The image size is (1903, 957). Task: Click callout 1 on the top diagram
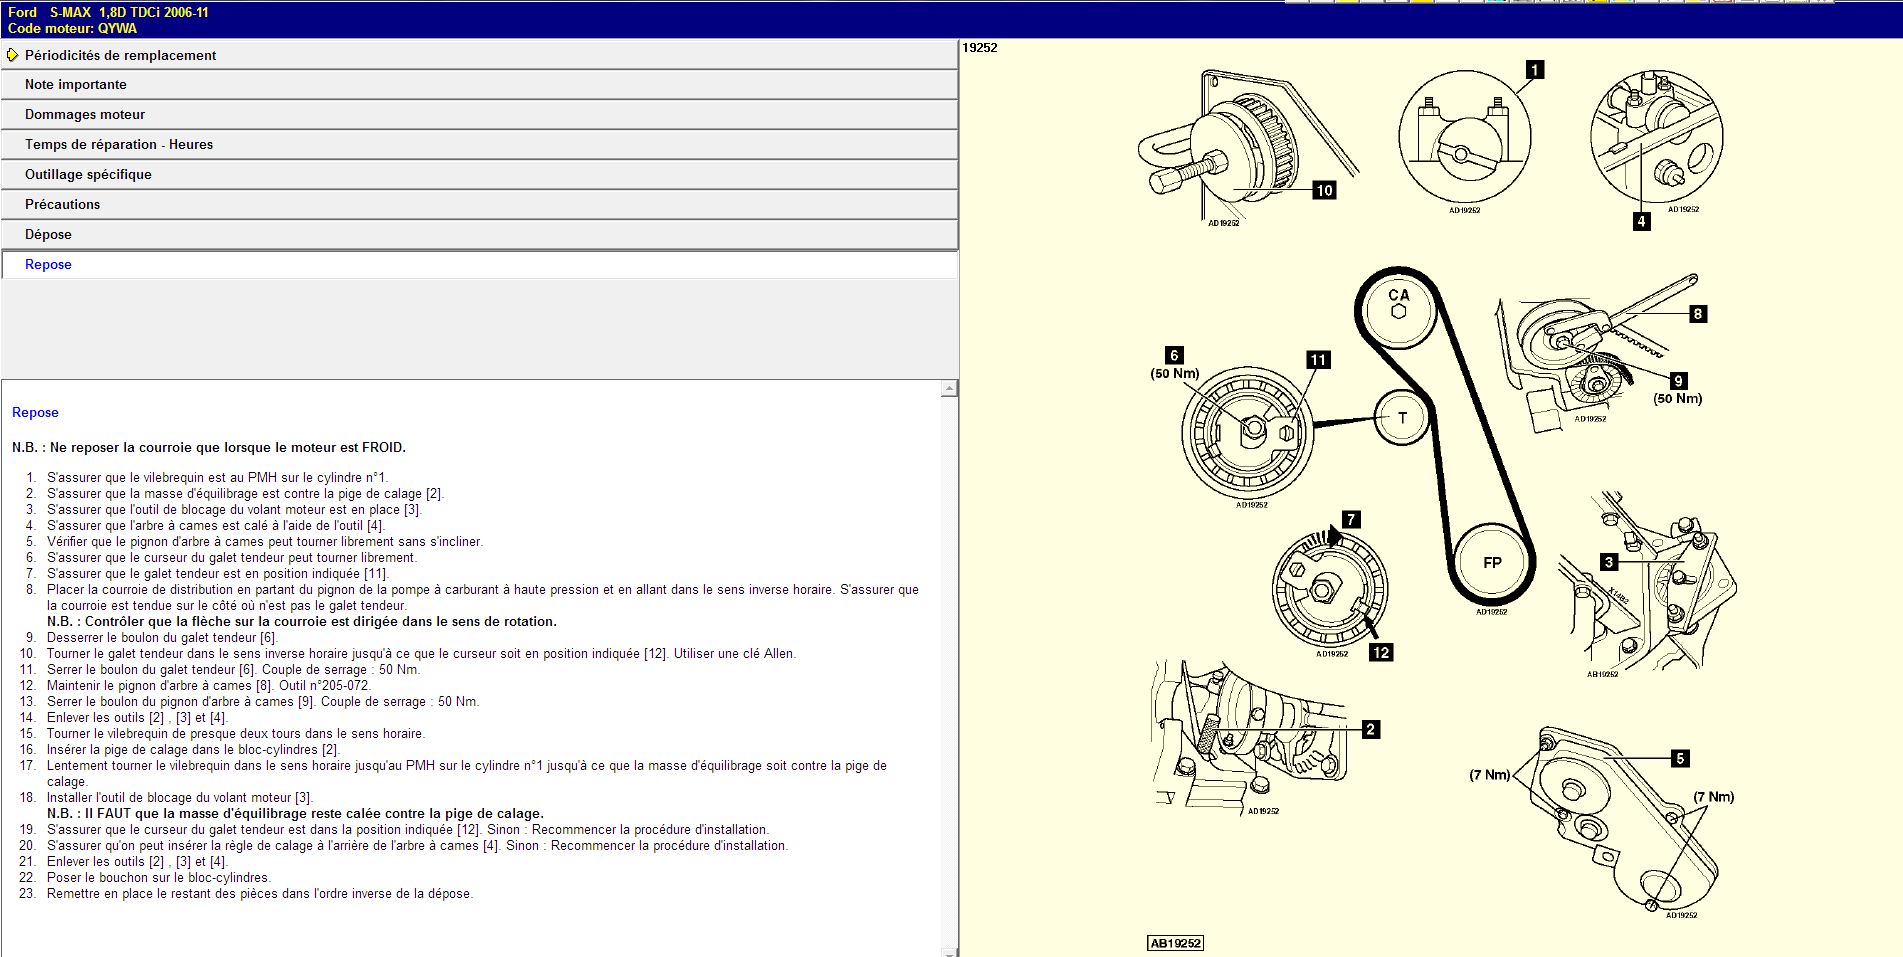pyautogui.click(x=1534, y=70)
